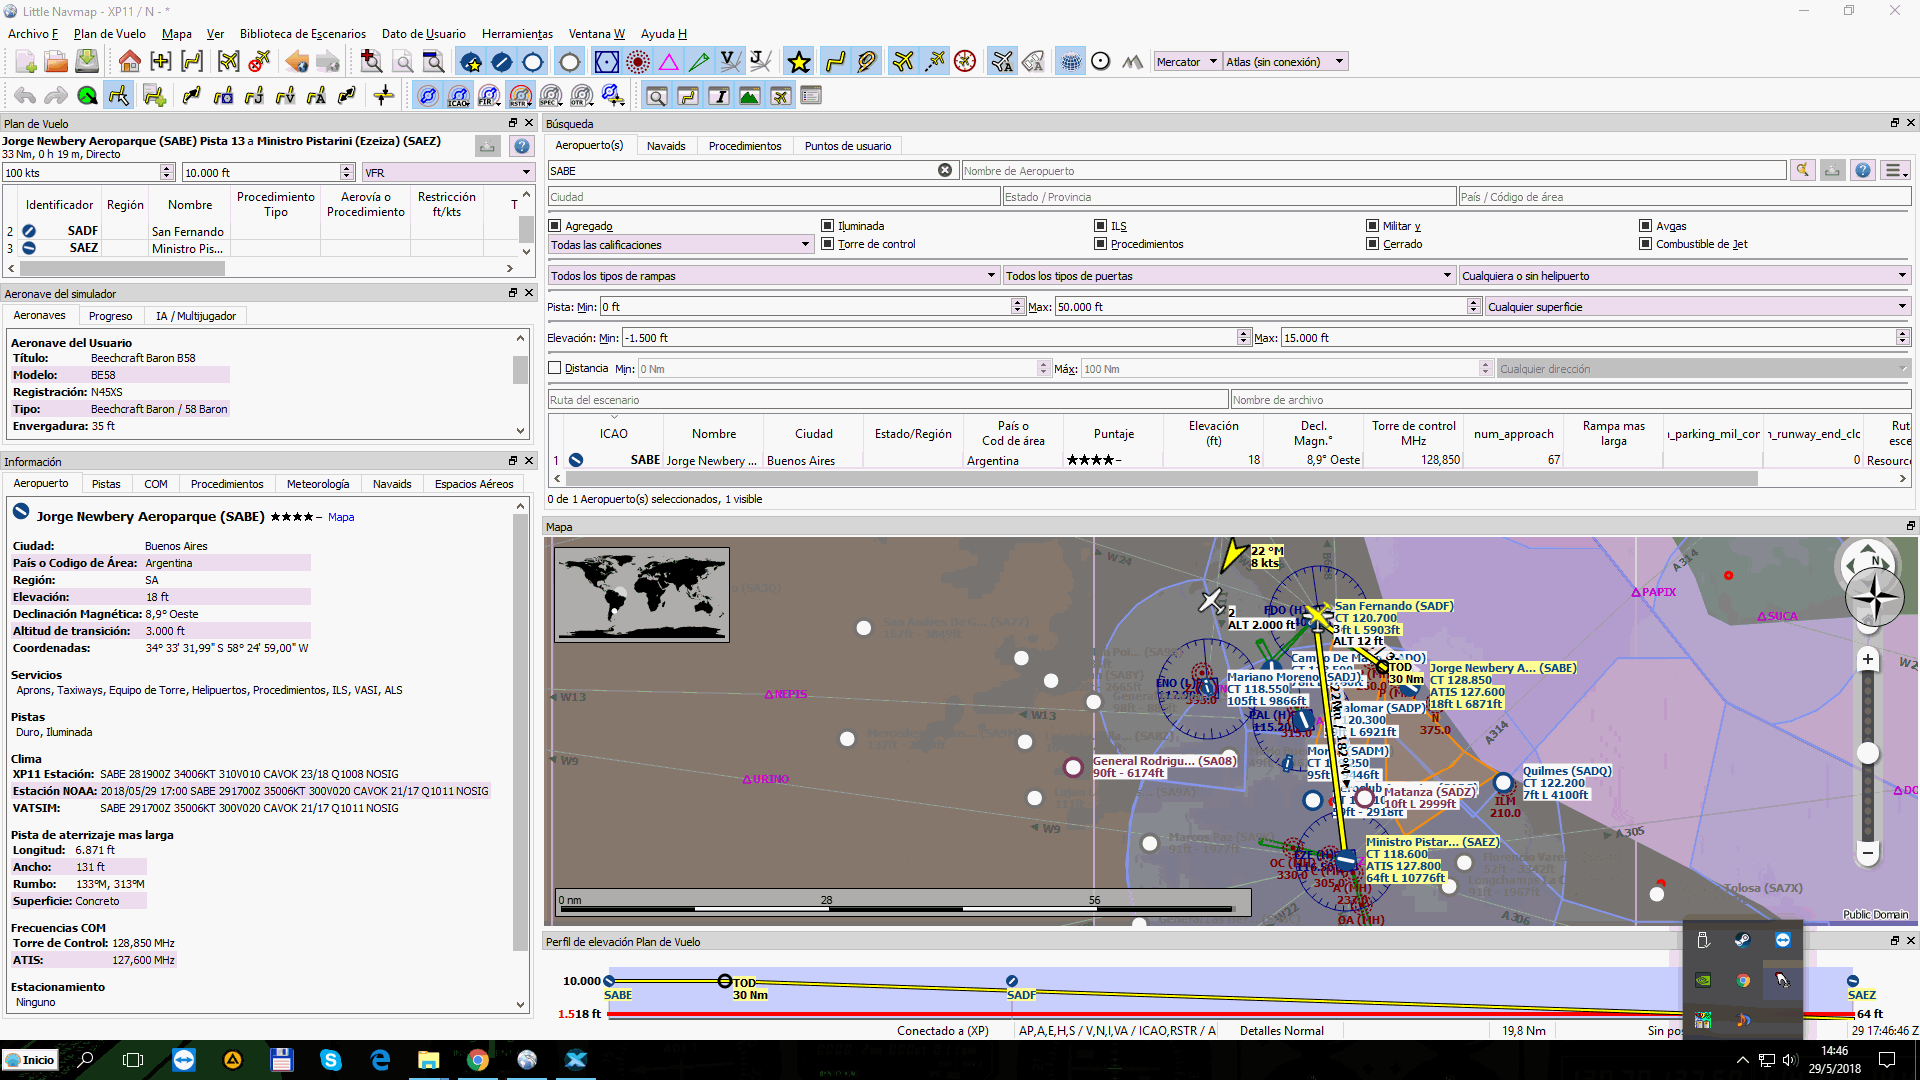Toggle Jet airways icon

(x=761, y=62)
